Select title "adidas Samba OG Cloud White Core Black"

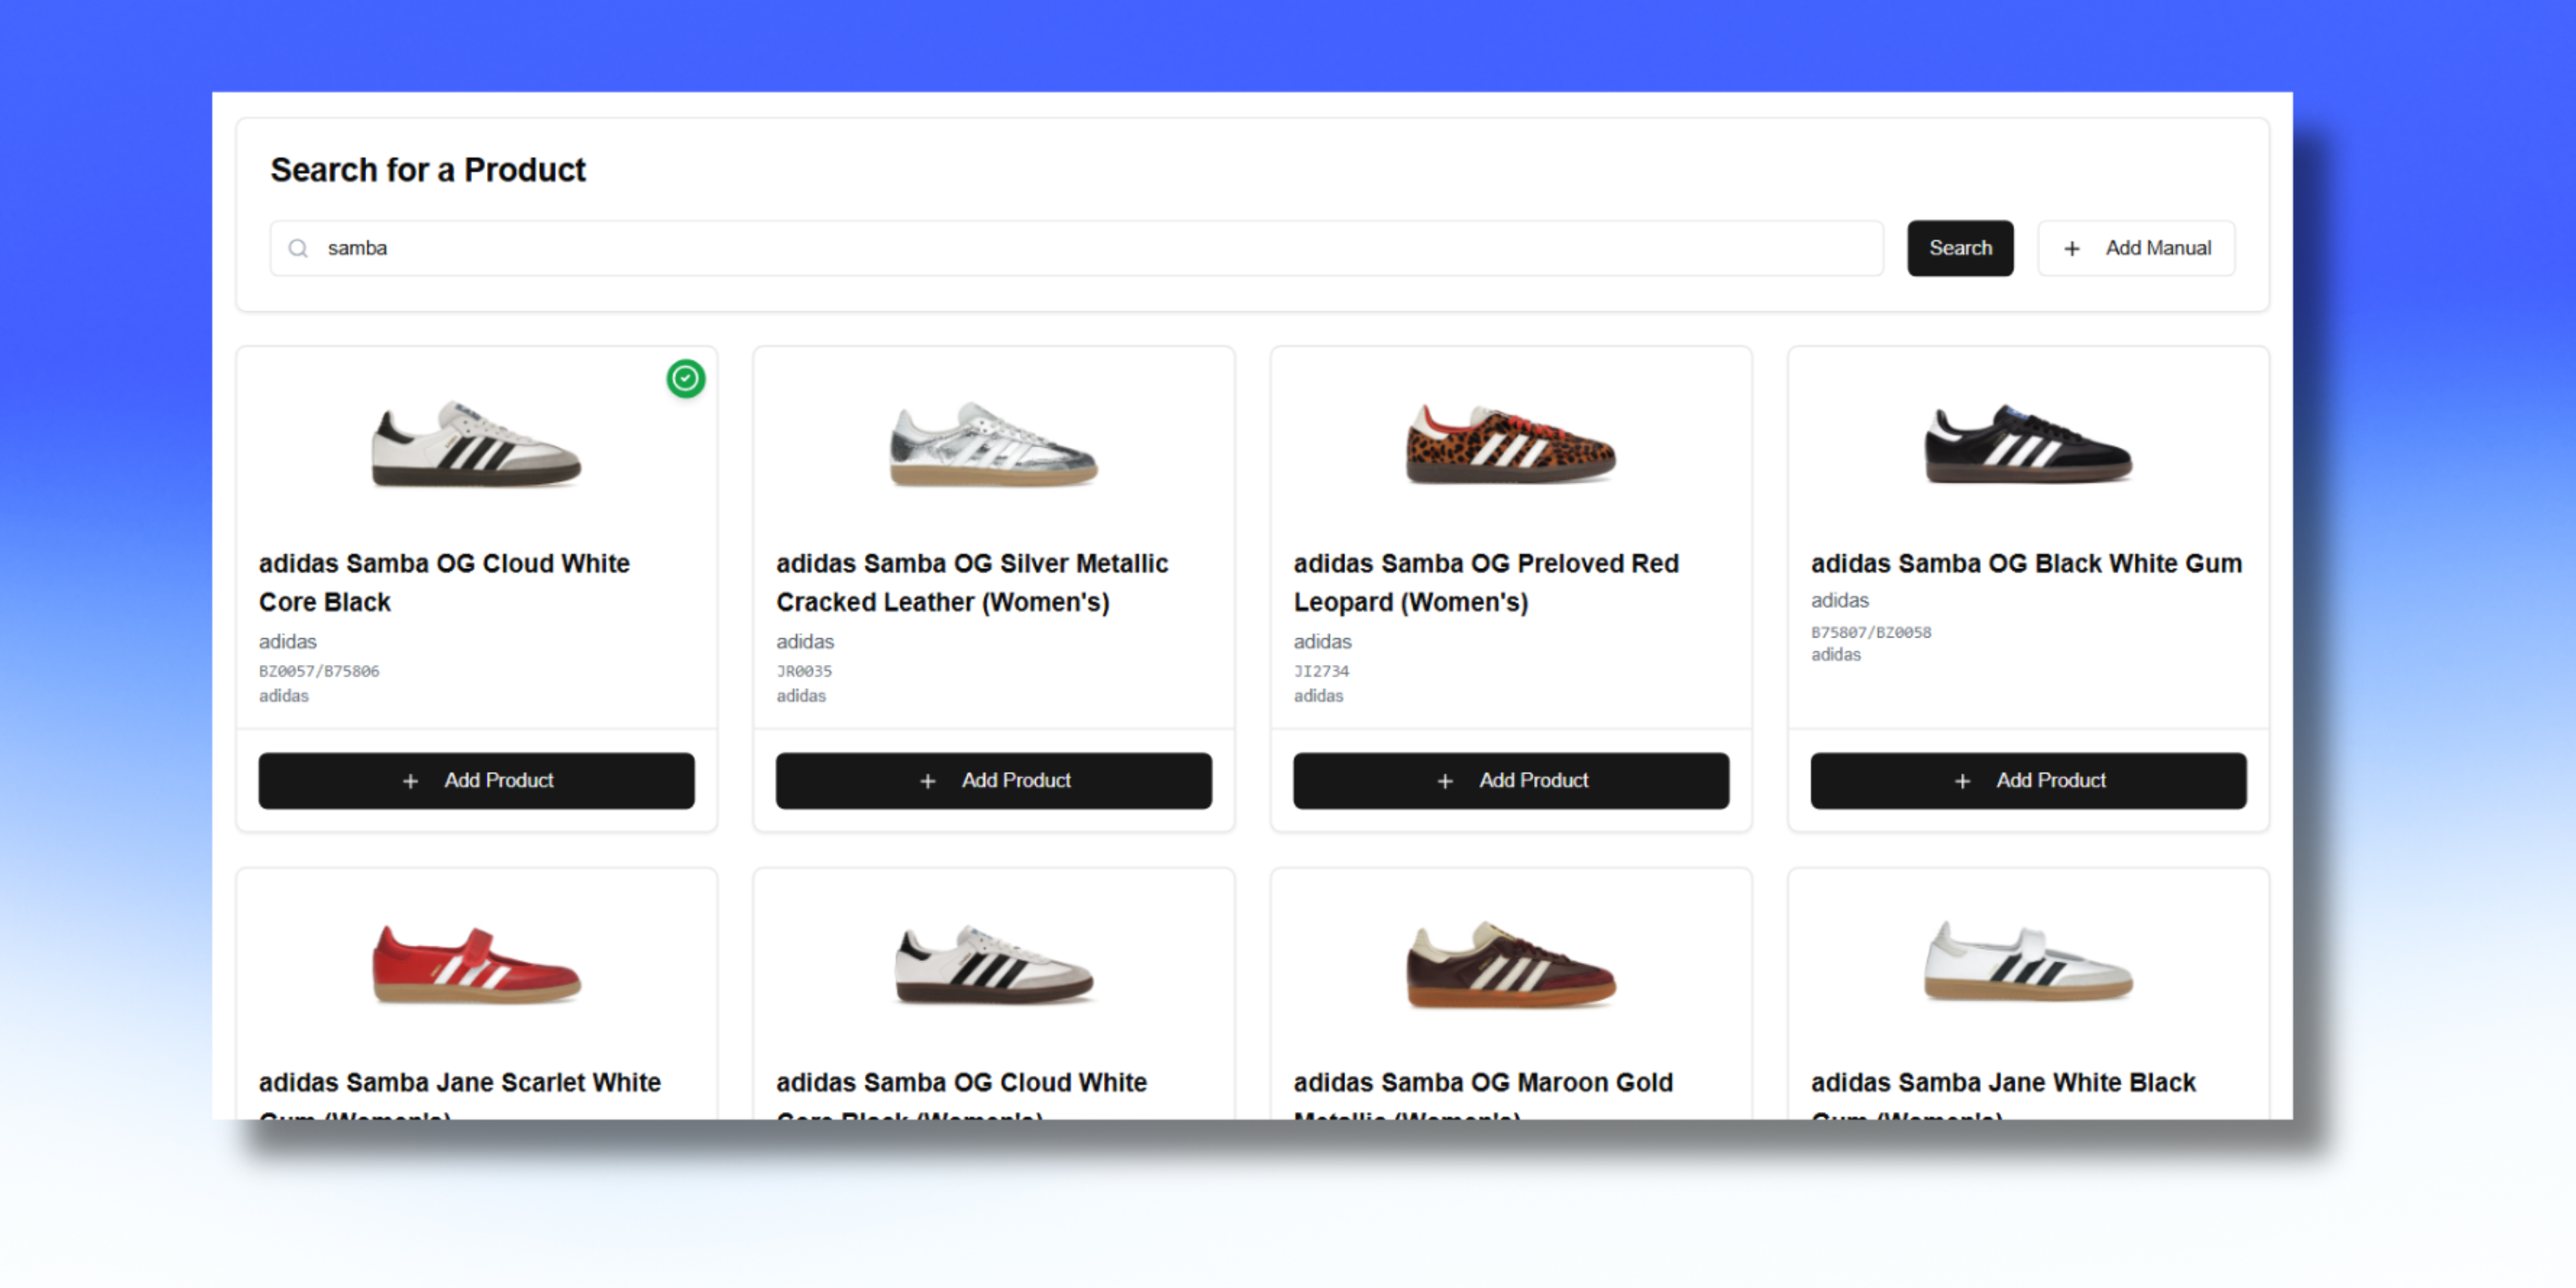pyautogui.click(x=444, y=583)
